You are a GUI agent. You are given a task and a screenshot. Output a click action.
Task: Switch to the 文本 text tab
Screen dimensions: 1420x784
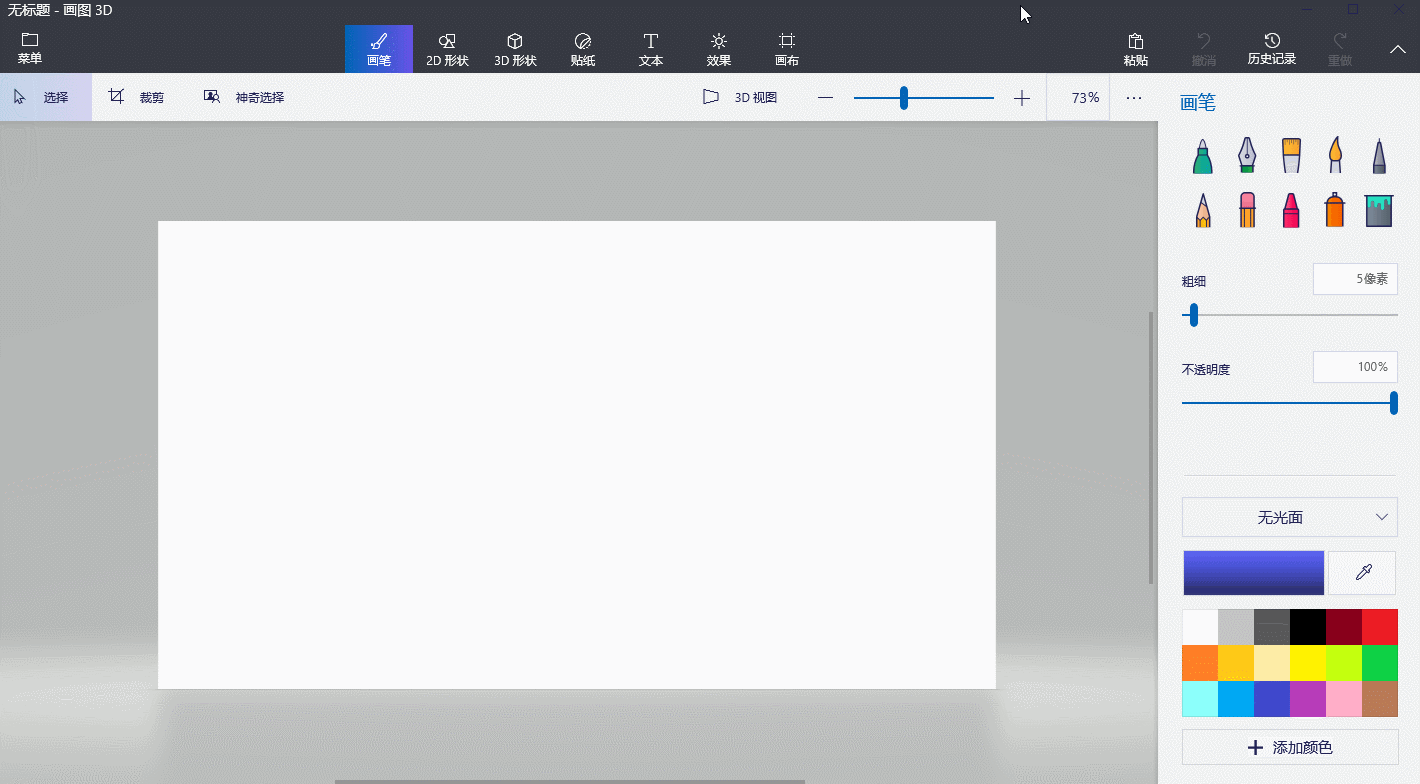[651, 49]
